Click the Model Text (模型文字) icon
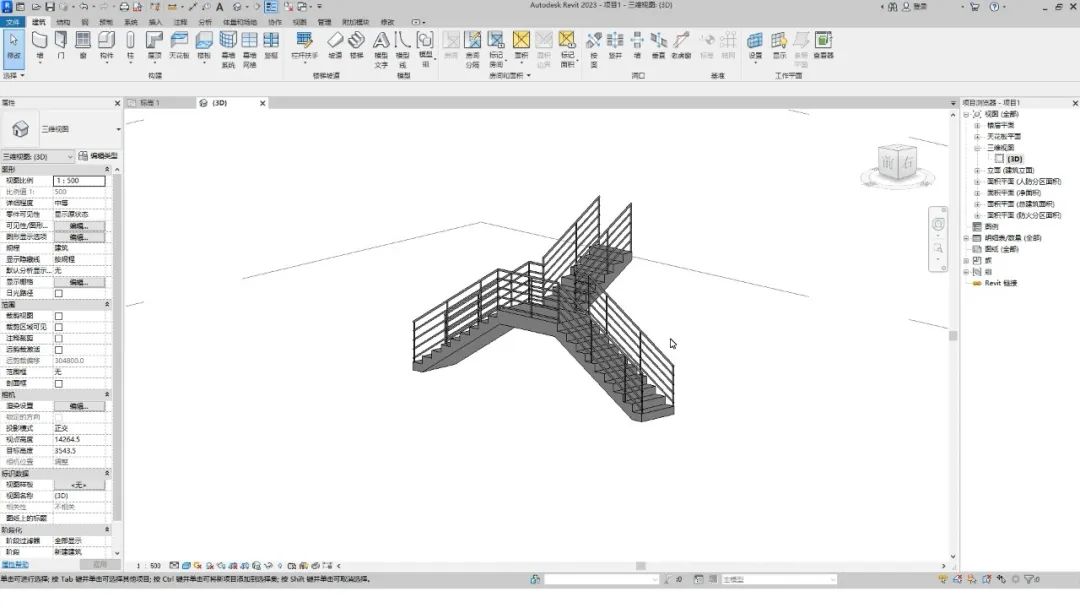The width and height of the screenshot is (1080, 608). tap(381, 45)
